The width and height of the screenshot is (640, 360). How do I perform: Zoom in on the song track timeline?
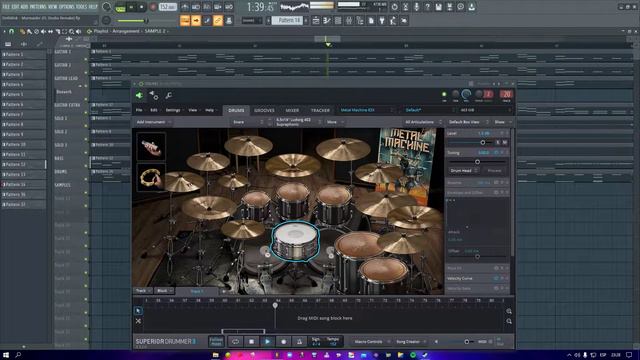[x=509, y=311]
